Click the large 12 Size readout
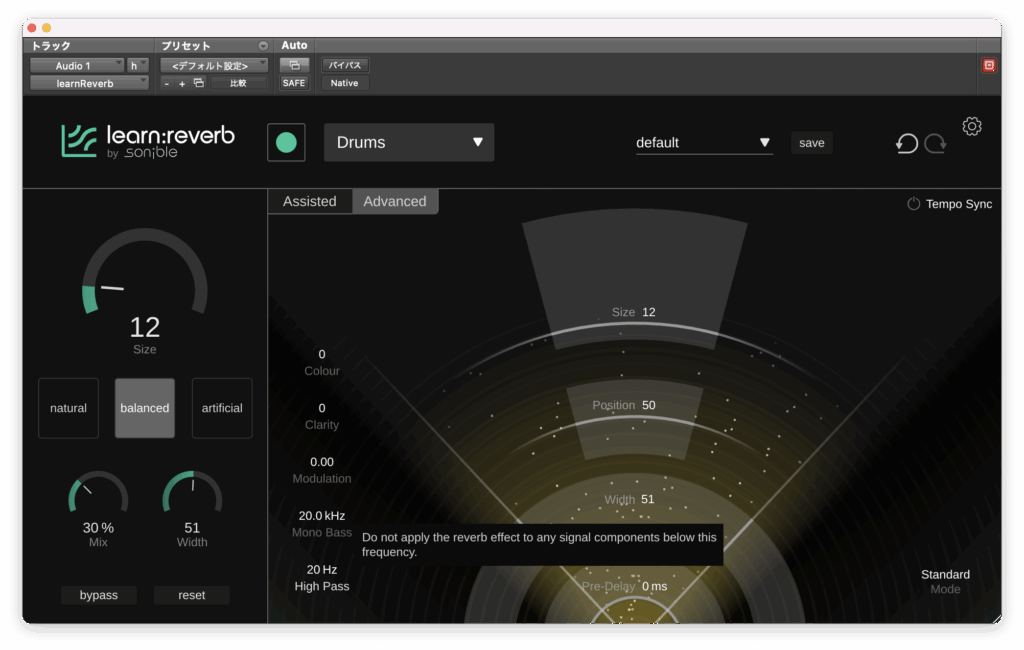Image resolution: width=1024 pixels, height=650 pixels. pos(144,327)
